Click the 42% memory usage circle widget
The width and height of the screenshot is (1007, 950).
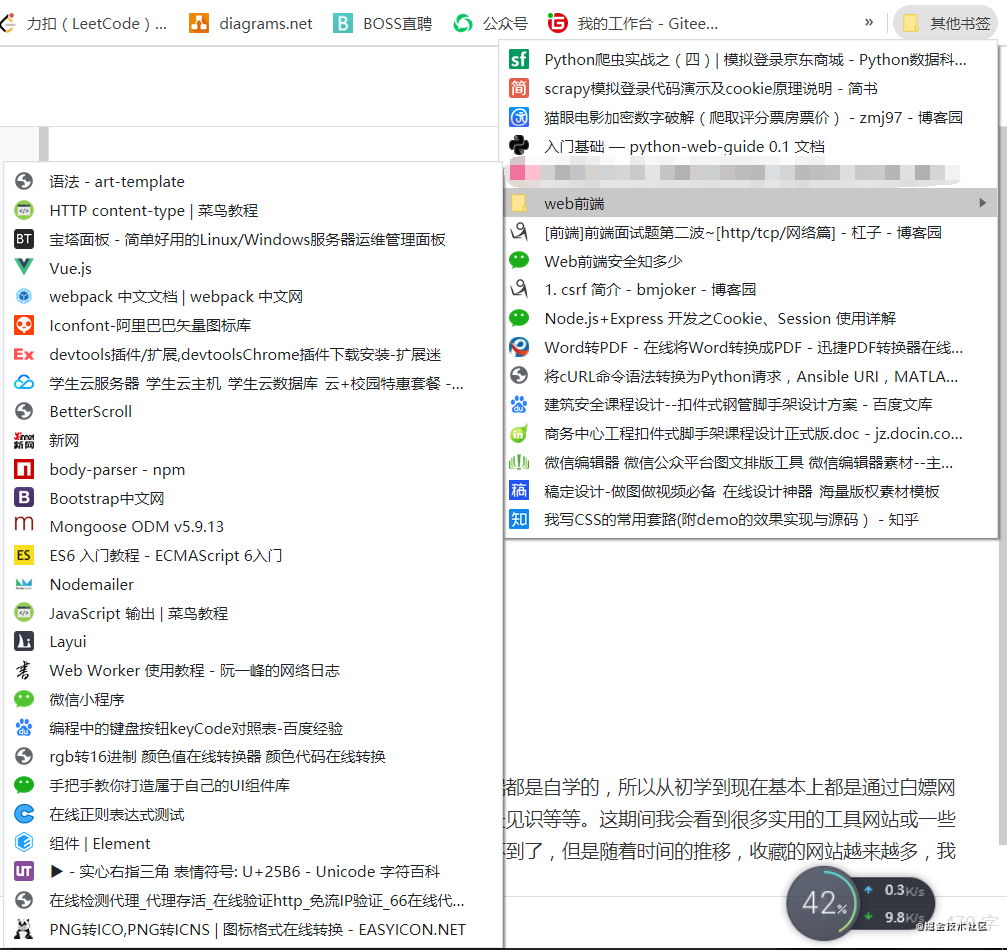pos(823,903)
